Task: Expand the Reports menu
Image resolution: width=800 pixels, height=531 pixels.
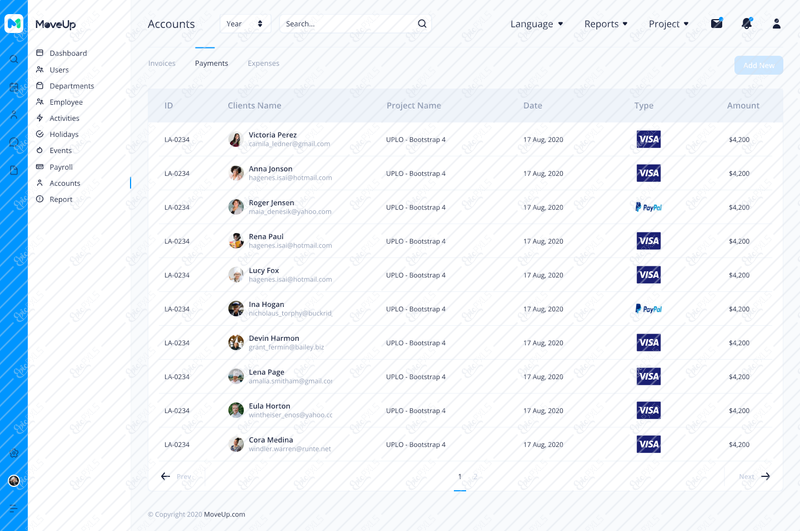Action: (606, 24)
